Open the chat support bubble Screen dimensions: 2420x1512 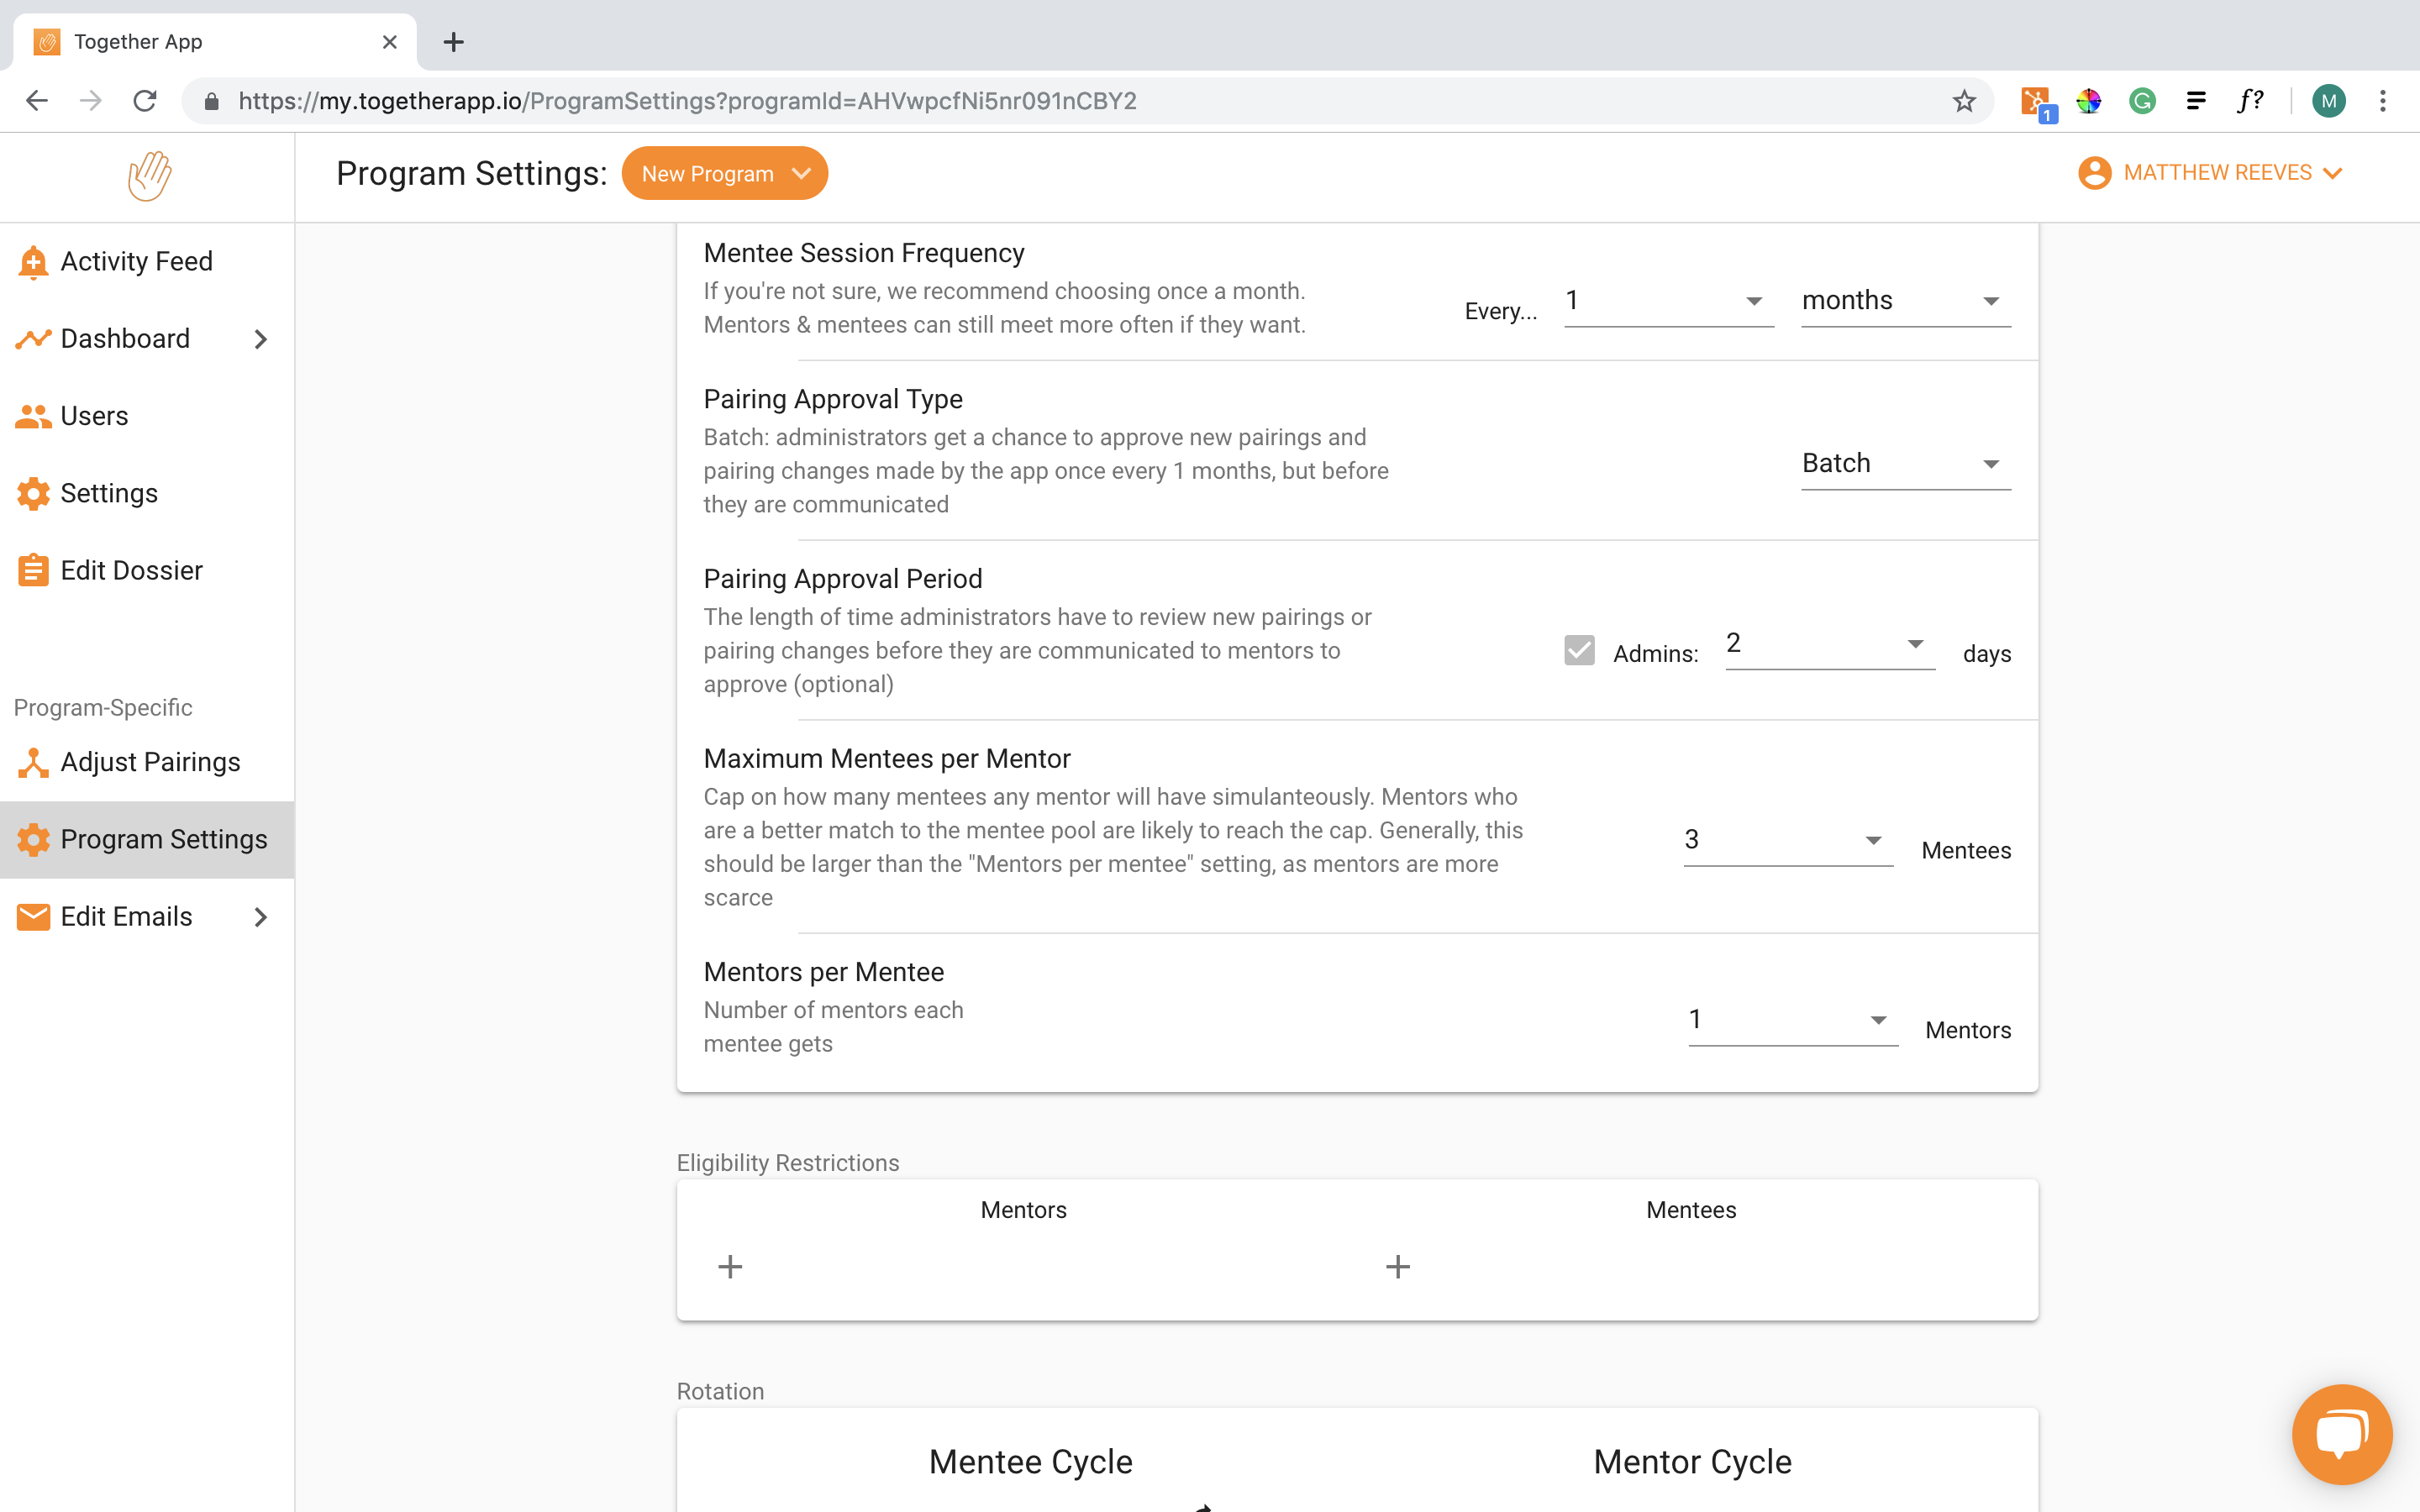2342,1434
